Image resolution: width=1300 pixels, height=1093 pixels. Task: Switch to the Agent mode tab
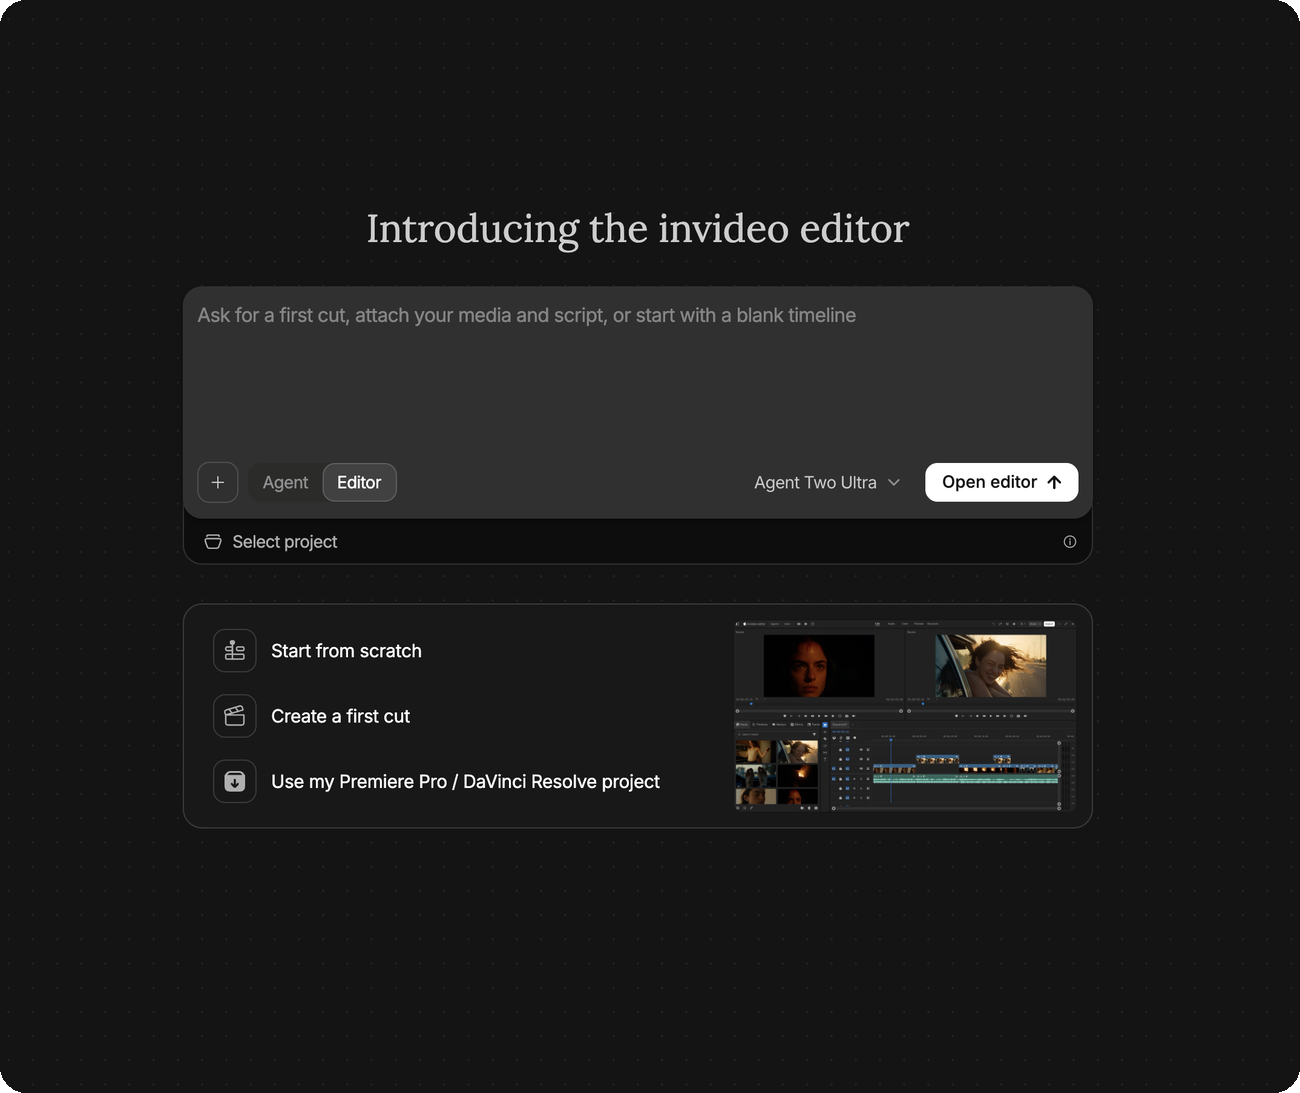tap(285, 482)
